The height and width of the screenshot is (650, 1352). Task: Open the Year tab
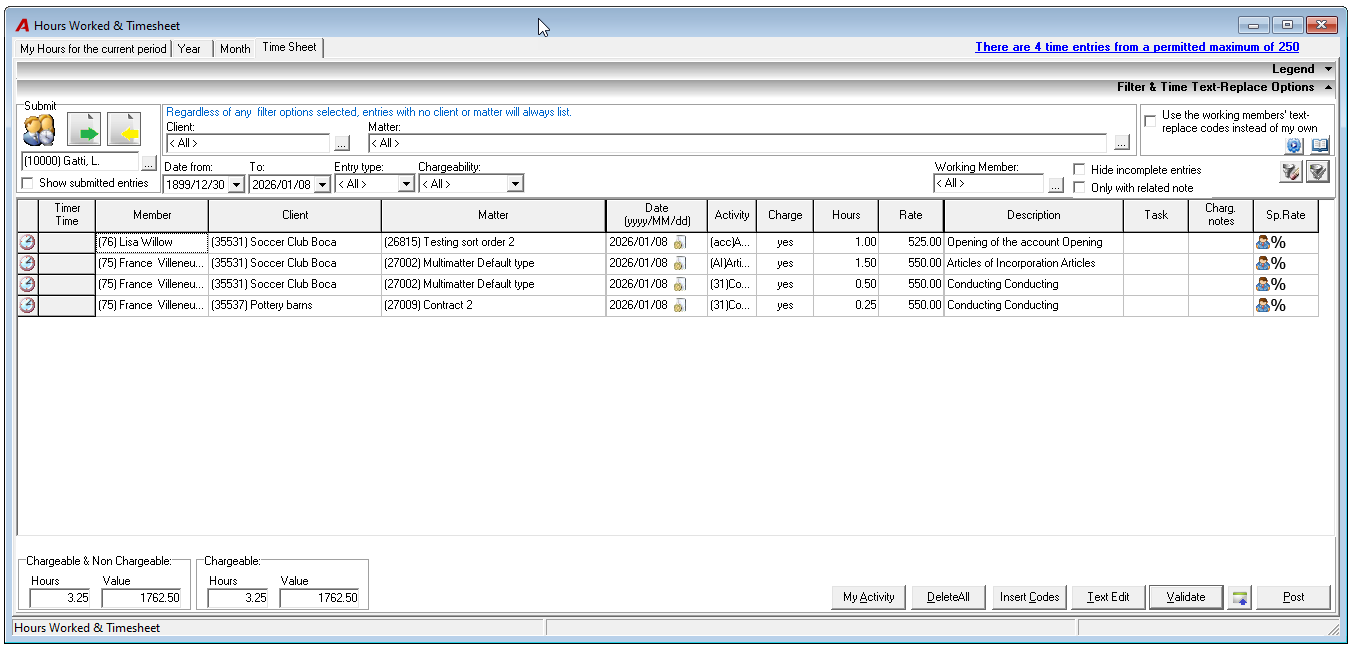tap(190, 49)
